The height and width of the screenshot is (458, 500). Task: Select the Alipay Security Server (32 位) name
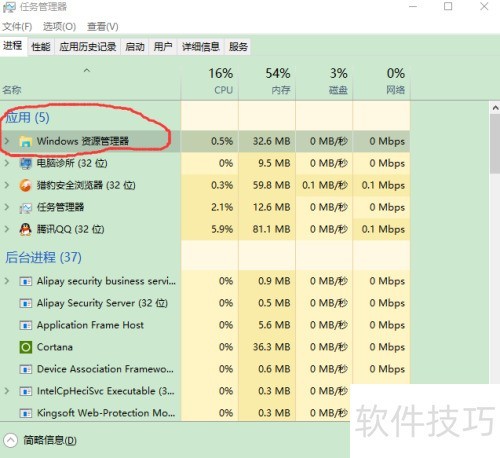point(102,303)
